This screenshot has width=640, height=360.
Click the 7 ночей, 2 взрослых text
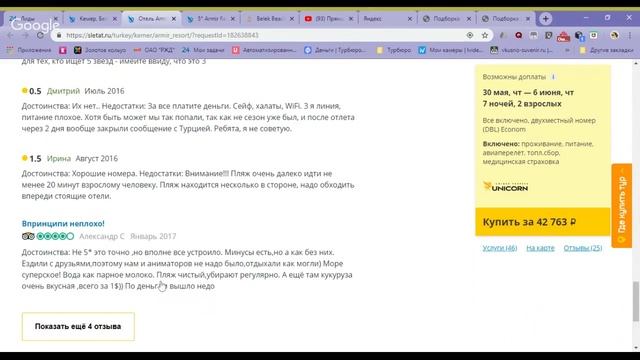tap(522, 104)
